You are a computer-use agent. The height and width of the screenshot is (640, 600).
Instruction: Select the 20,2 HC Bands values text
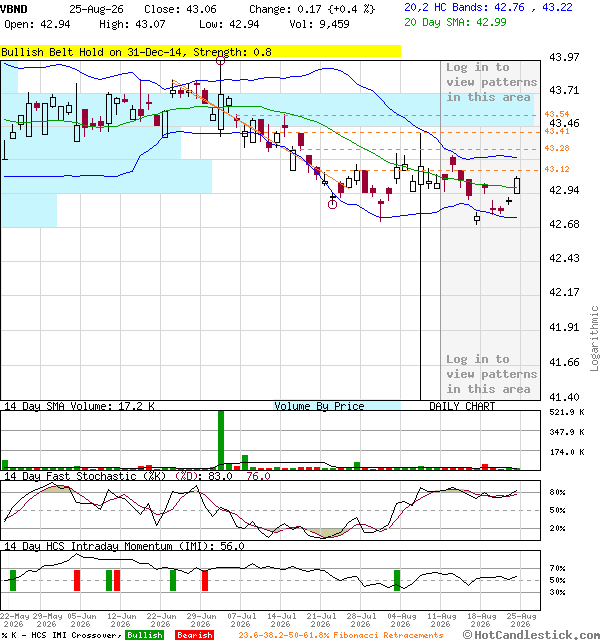tap(488, 7)
